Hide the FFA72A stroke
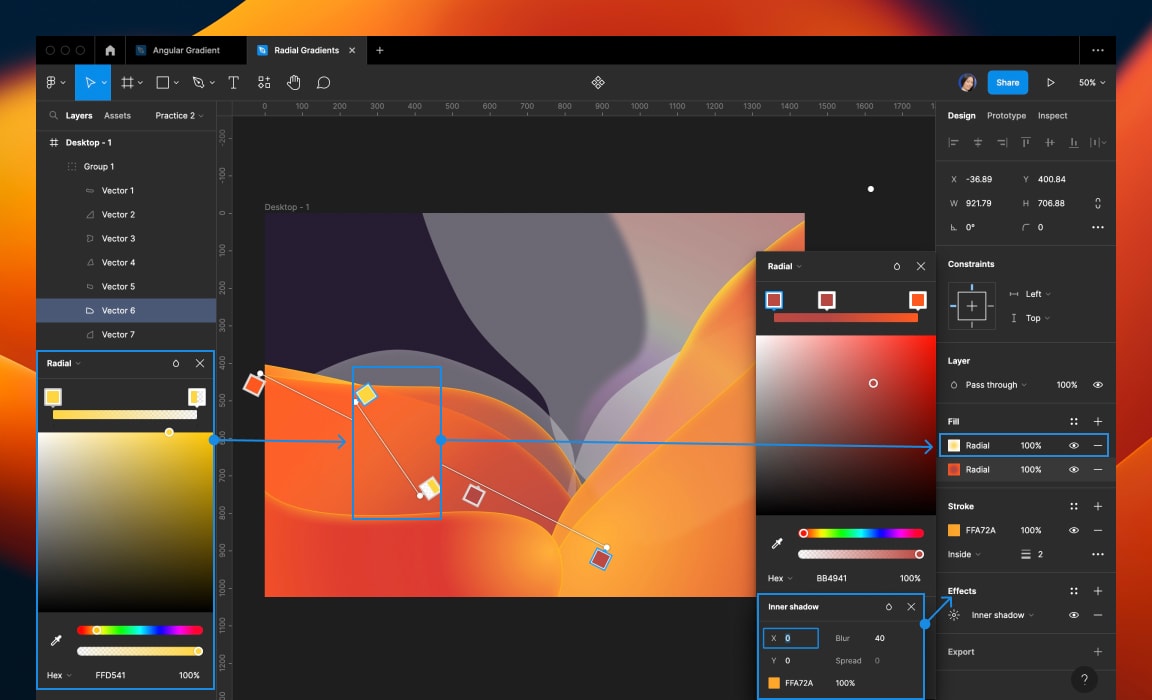1152x700 pixels. (1074, 530)
